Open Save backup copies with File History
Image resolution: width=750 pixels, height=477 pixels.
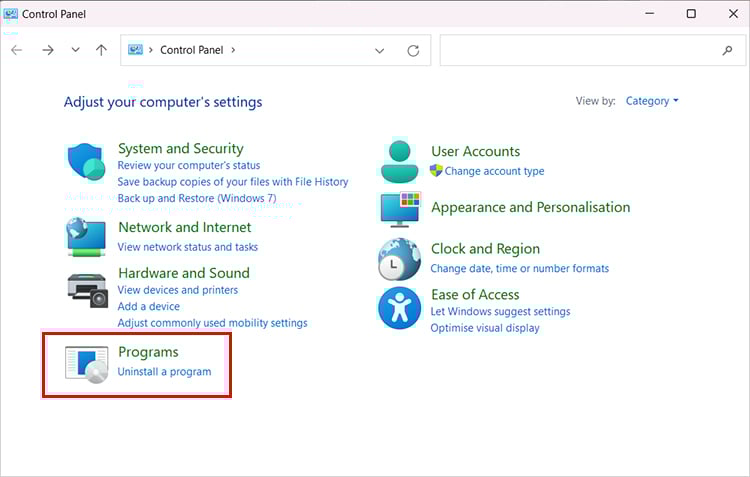[x=233, y=182]
